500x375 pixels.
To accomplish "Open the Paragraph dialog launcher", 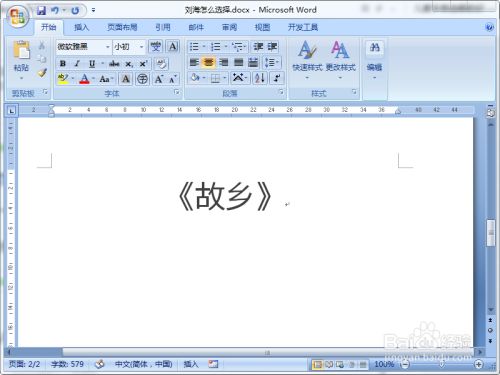I will [x=281, y=92].
